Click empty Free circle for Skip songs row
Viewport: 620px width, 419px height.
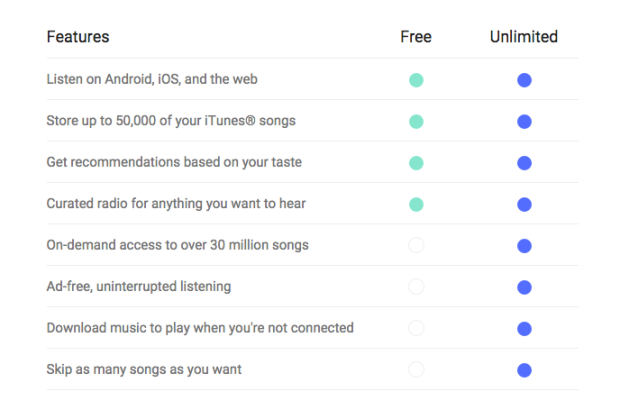click(x=416, y=370)
